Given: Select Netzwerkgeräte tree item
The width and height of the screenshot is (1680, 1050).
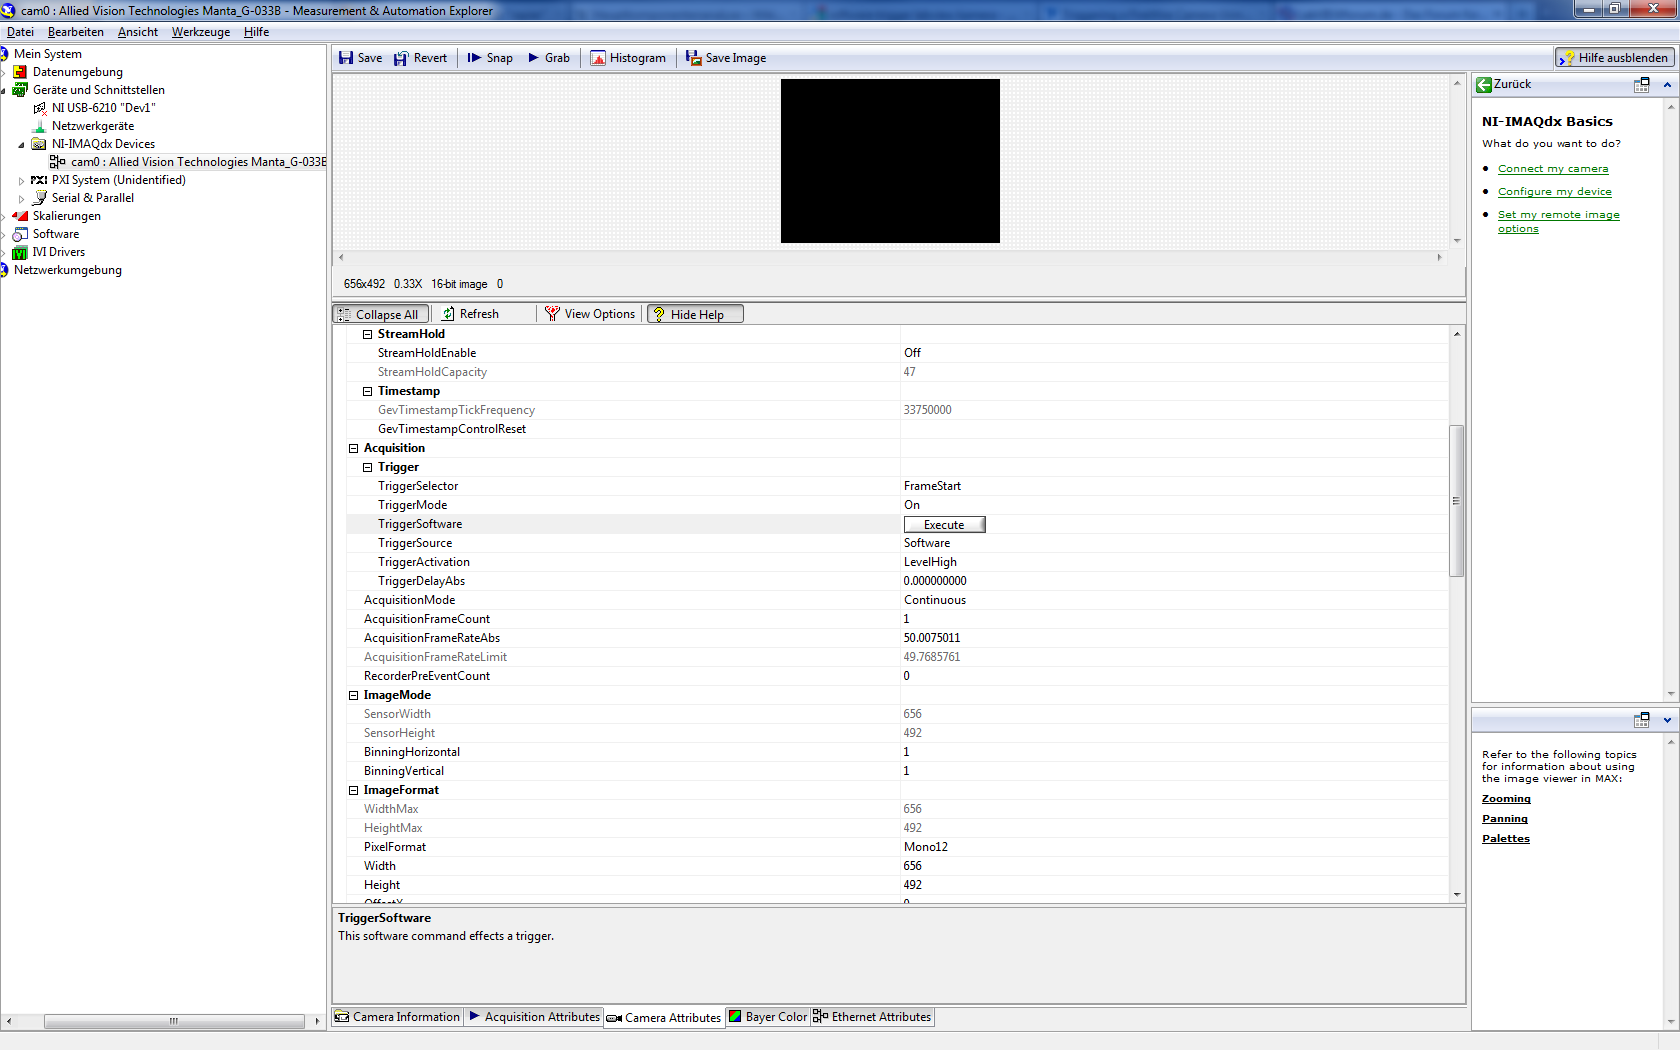Looking at the screenshot, I should tap(92, 126).
